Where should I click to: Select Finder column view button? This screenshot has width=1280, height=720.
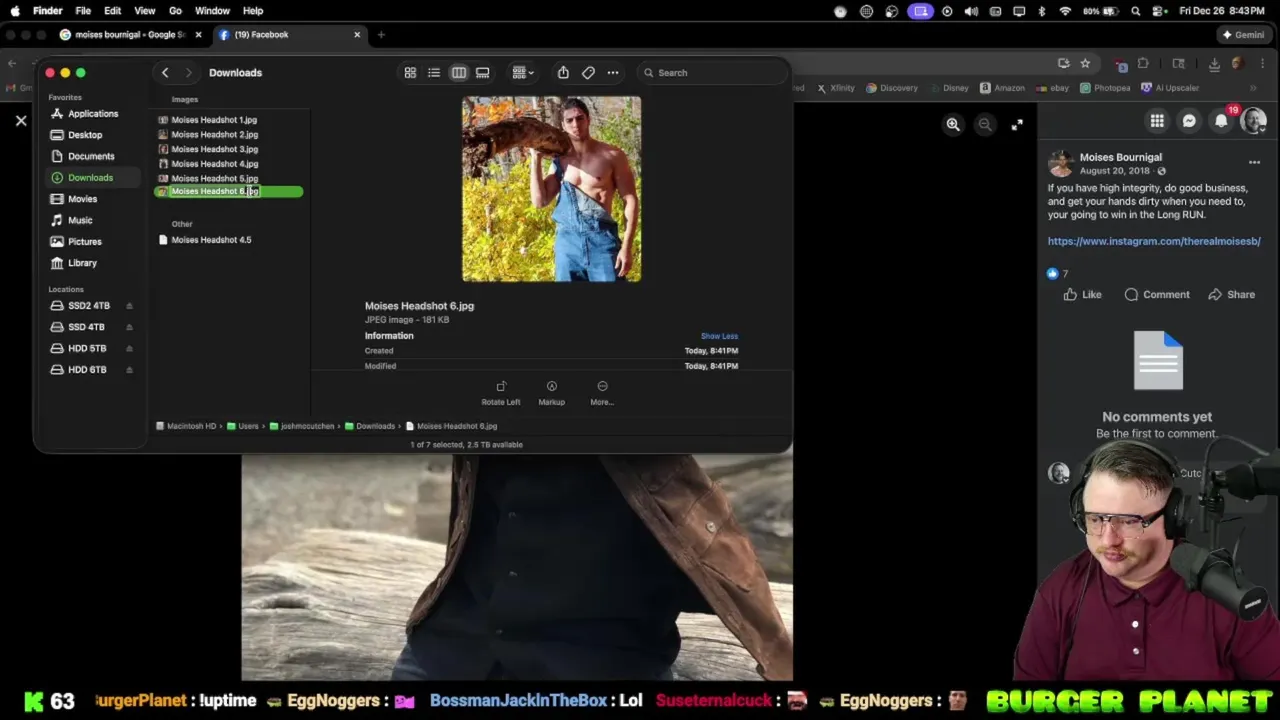(x=459, y=73)
